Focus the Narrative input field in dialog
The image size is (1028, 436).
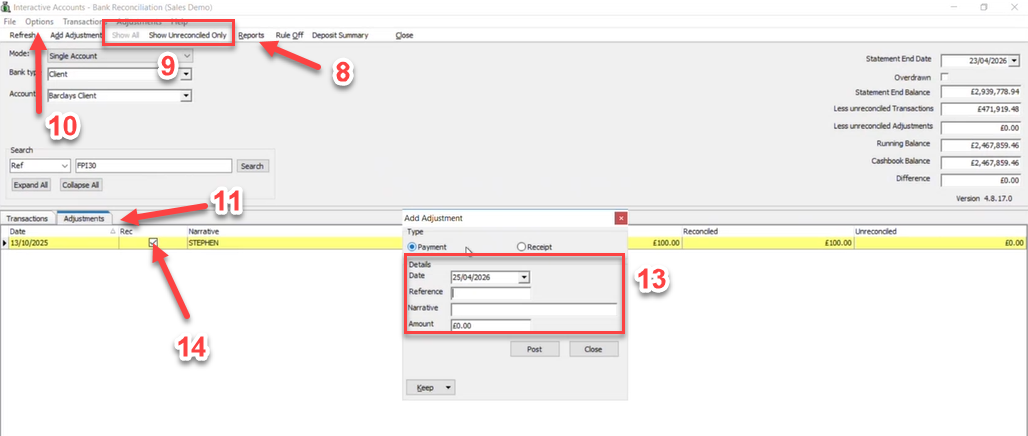tap(534, 309)
